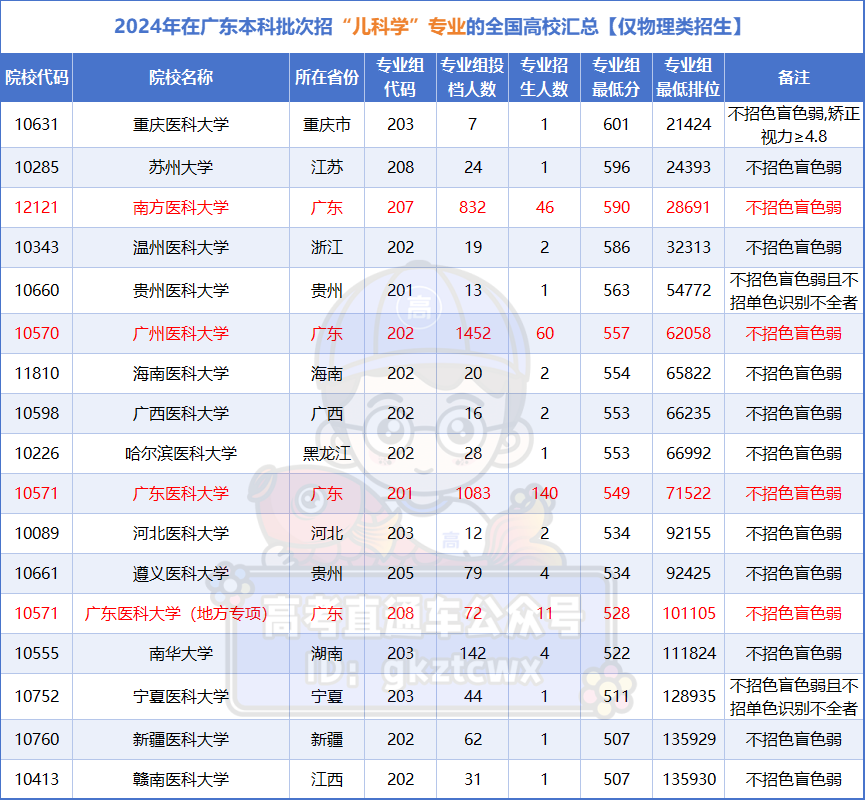The width and height of the screenshot is (865, 800).
Task: Select the 专业组代码 column header
Action: [400, 78]
